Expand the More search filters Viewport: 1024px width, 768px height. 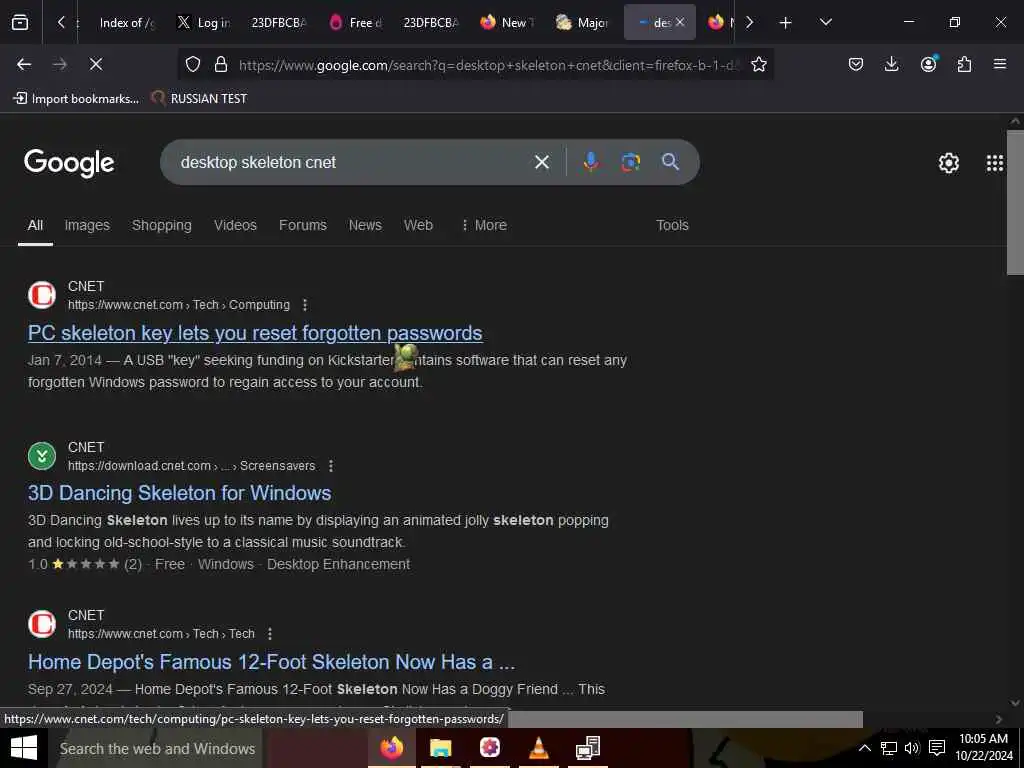pos(484,225)
